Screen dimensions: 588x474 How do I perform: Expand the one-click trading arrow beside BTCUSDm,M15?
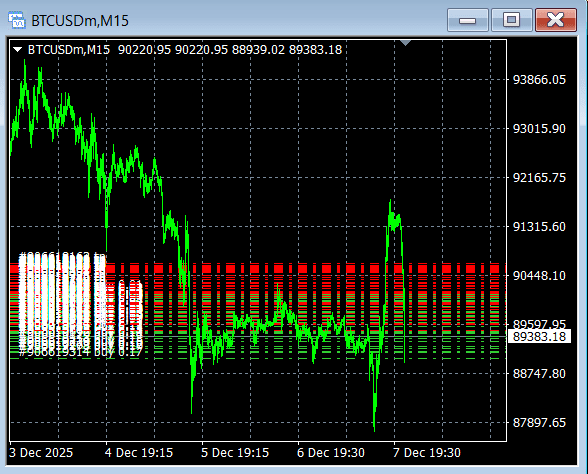pos(17,50)
